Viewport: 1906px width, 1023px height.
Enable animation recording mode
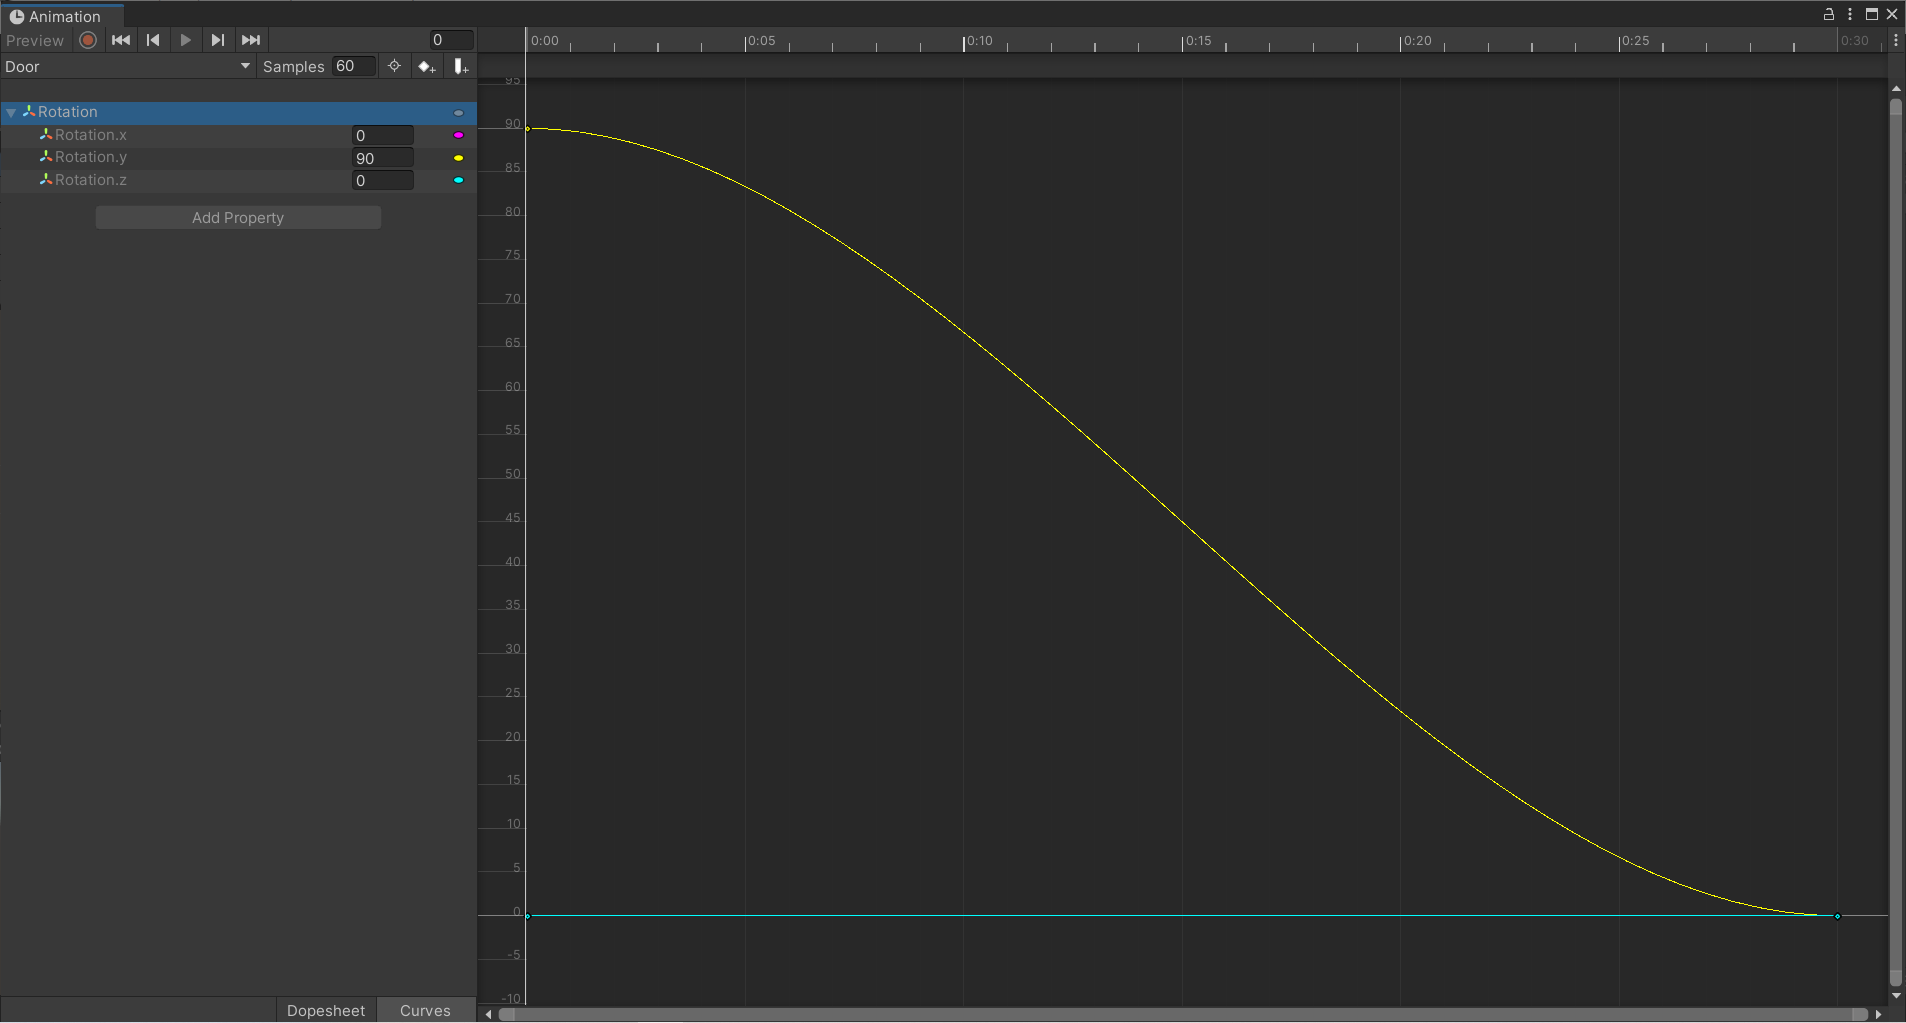[87, 40]
